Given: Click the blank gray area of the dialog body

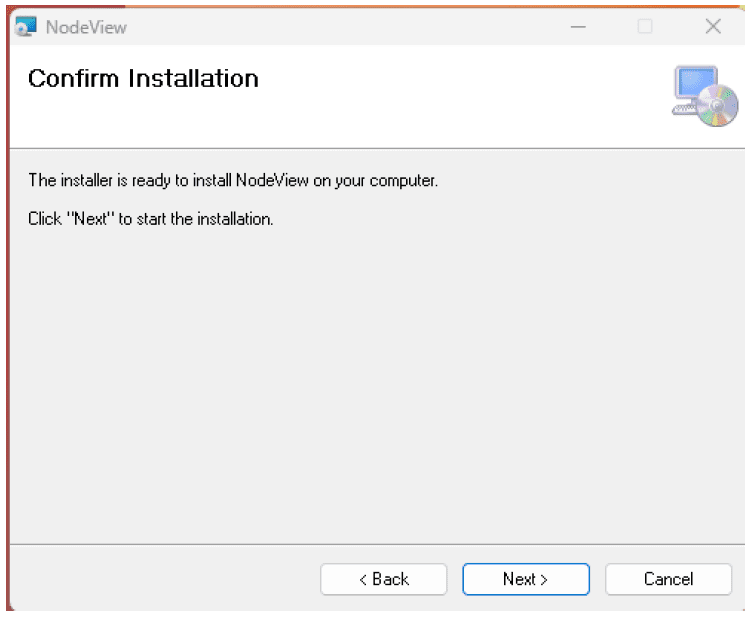Looking at the screenshot, I should pos(375,380).
